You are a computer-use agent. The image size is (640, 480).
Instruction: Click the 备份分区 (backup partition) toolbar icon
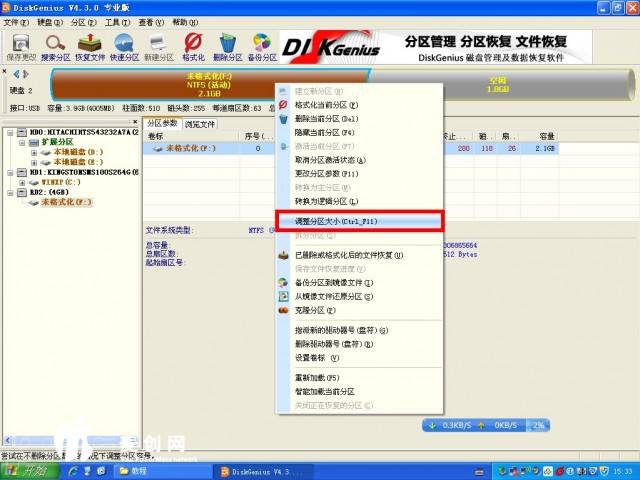[x=262, y=46]
